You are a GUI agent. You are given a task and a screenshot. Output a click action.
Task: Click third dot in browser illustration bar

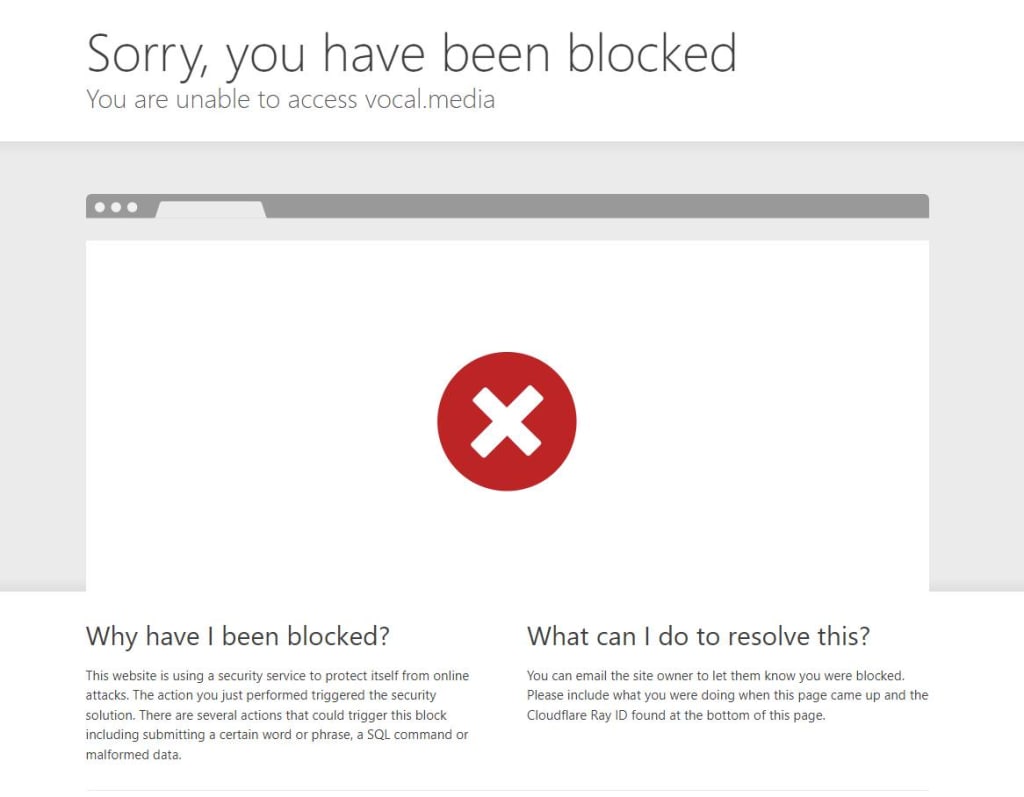coord(133,207)
